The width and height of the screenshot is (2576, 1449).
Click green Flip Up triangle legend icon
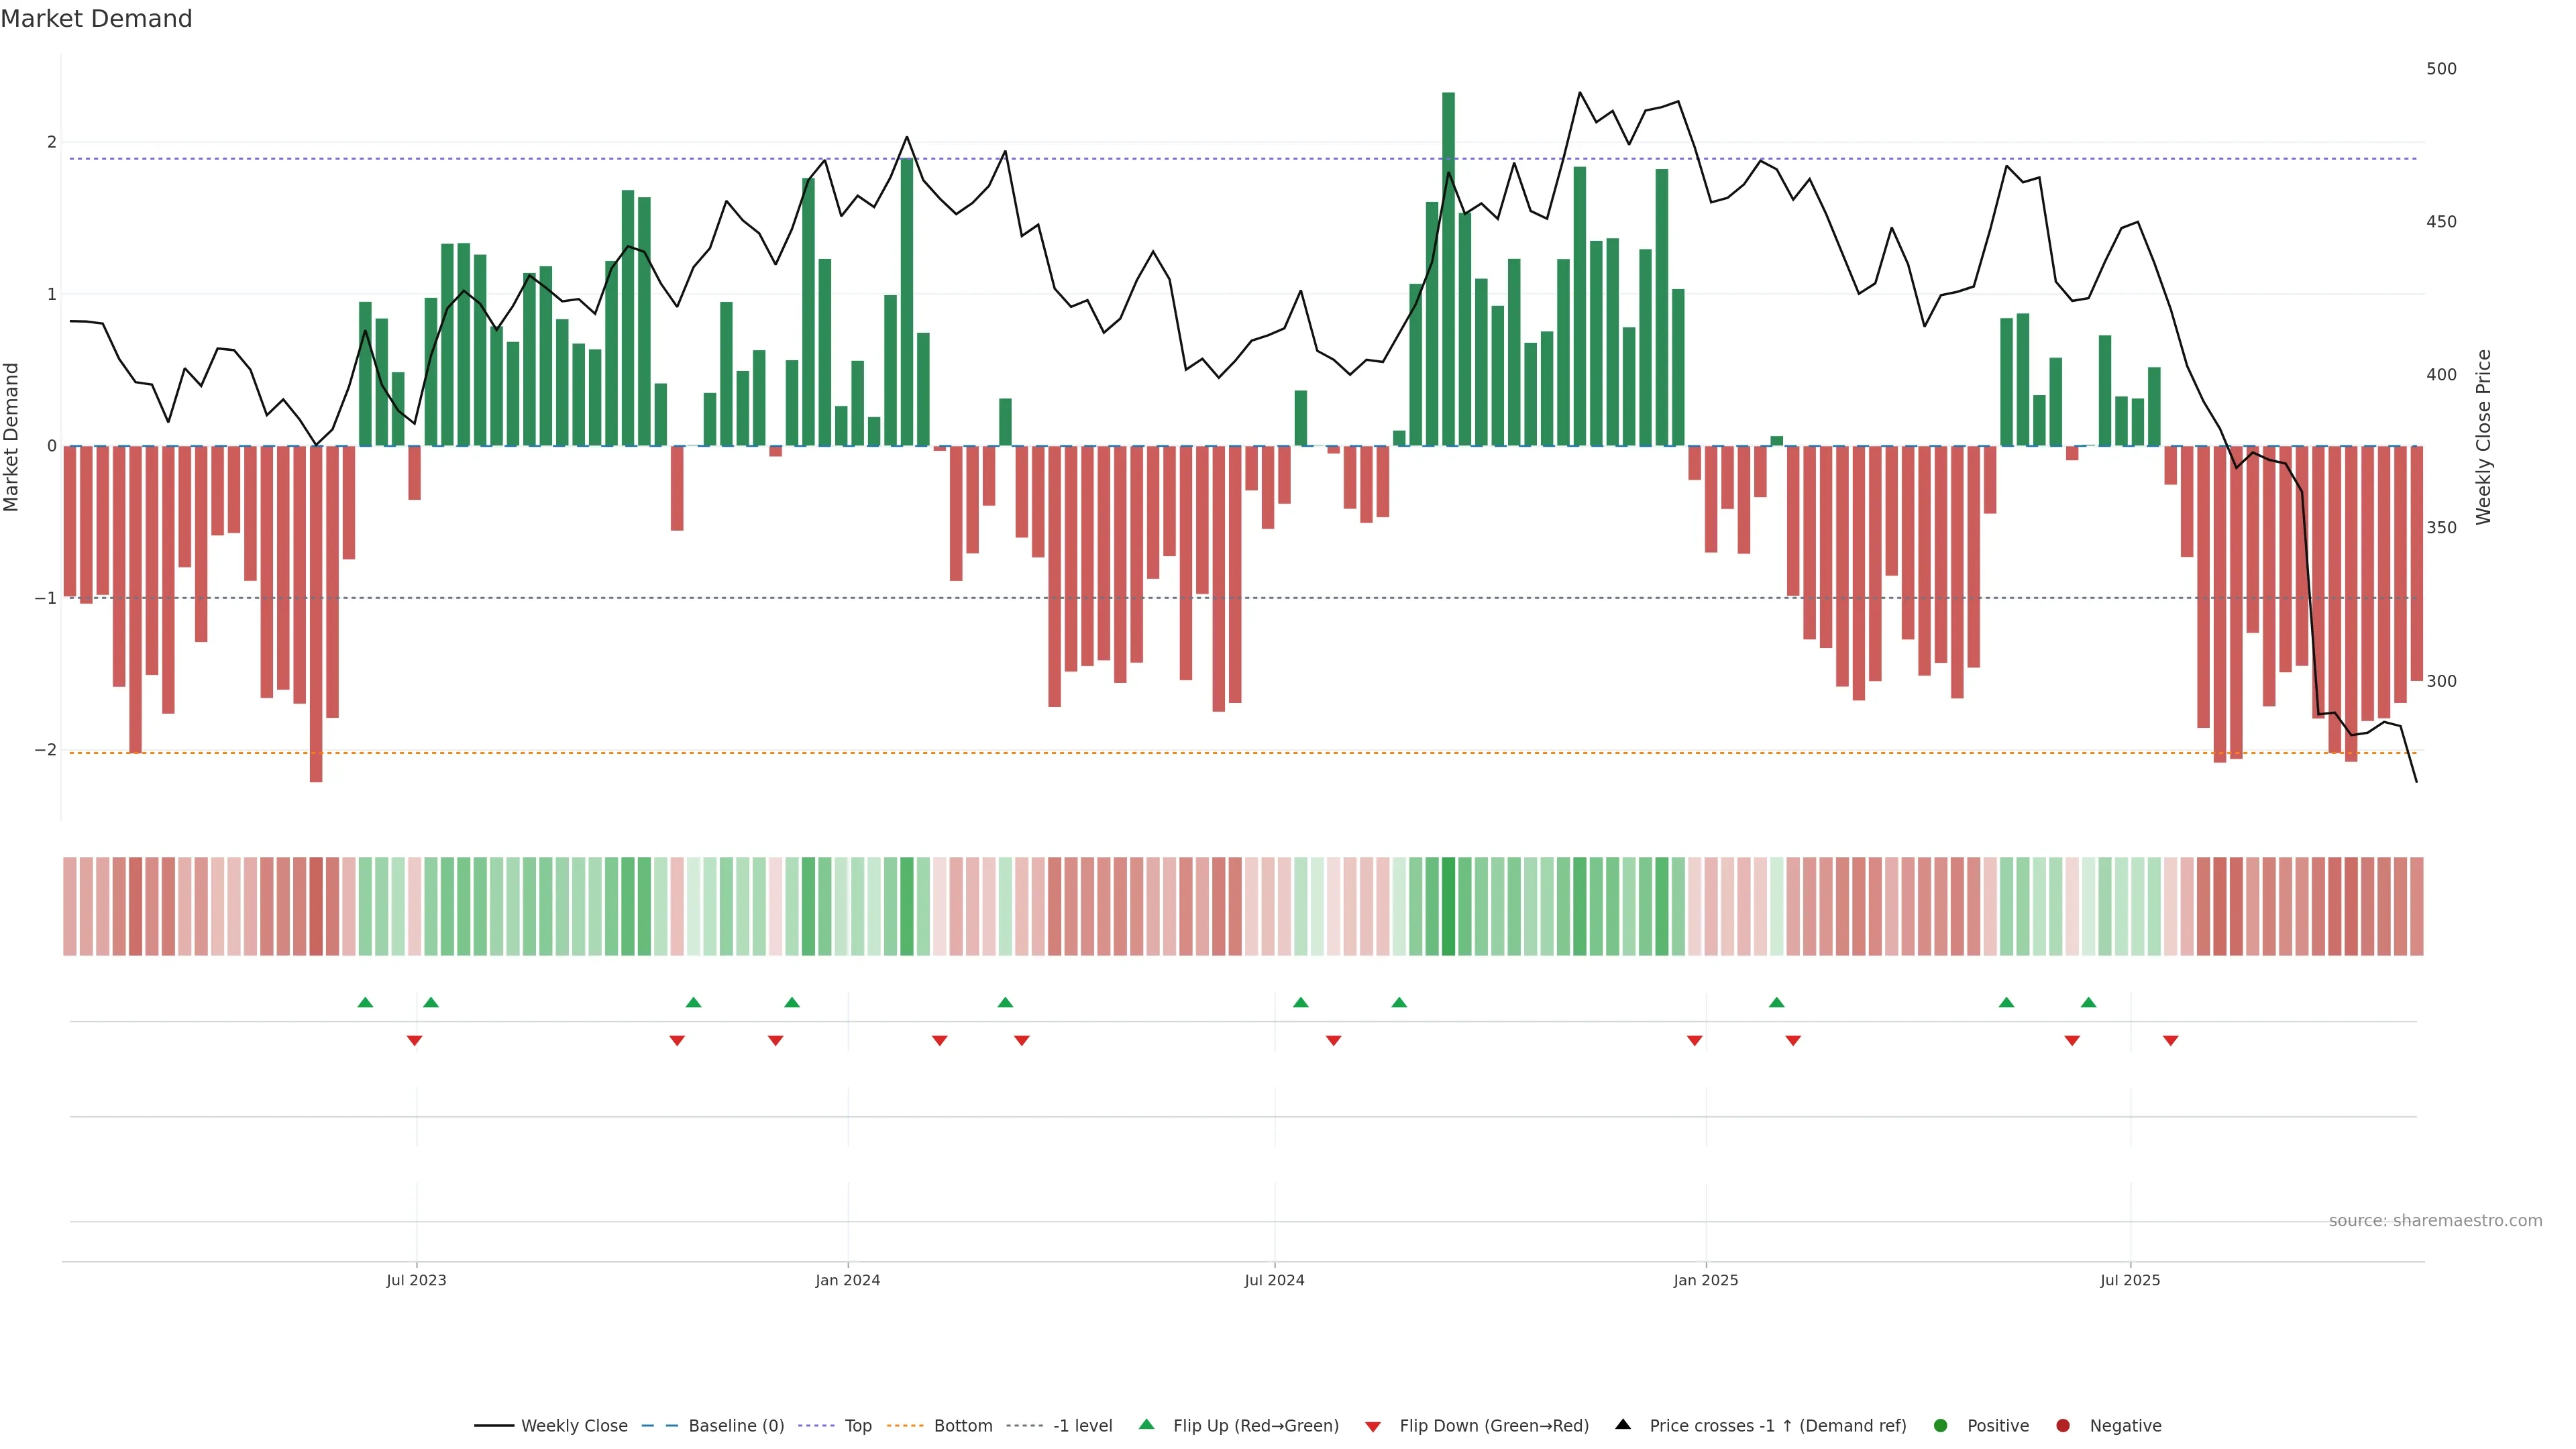1146,1424
